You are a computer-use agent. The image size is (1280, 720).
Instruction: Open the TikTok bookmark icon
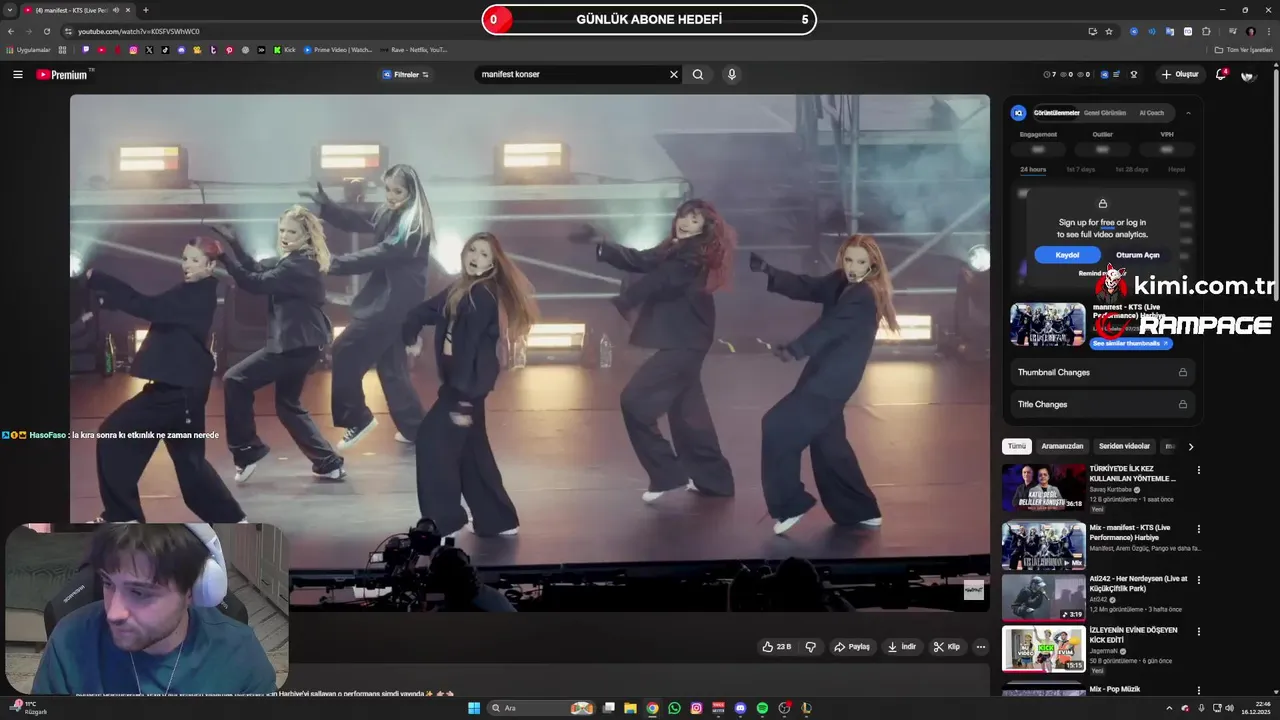165,49
